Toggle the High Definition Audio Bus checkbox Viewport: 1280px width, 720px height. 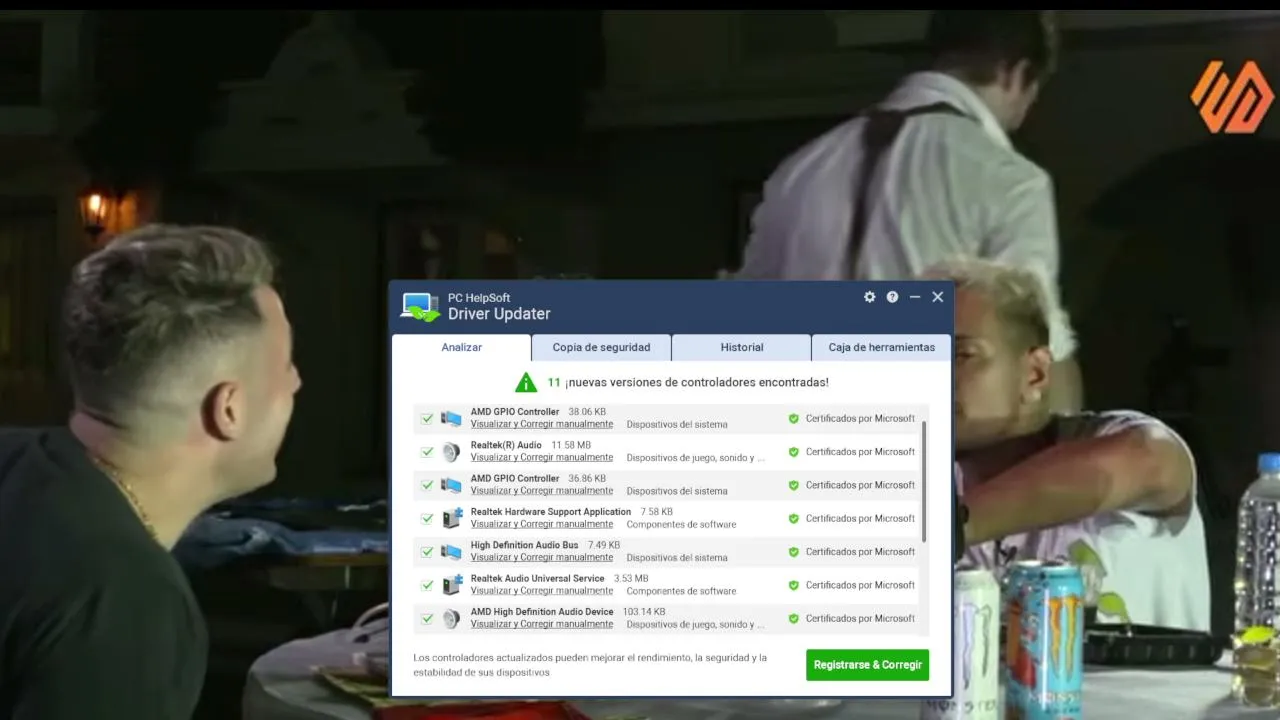click(x=427, y=552)
